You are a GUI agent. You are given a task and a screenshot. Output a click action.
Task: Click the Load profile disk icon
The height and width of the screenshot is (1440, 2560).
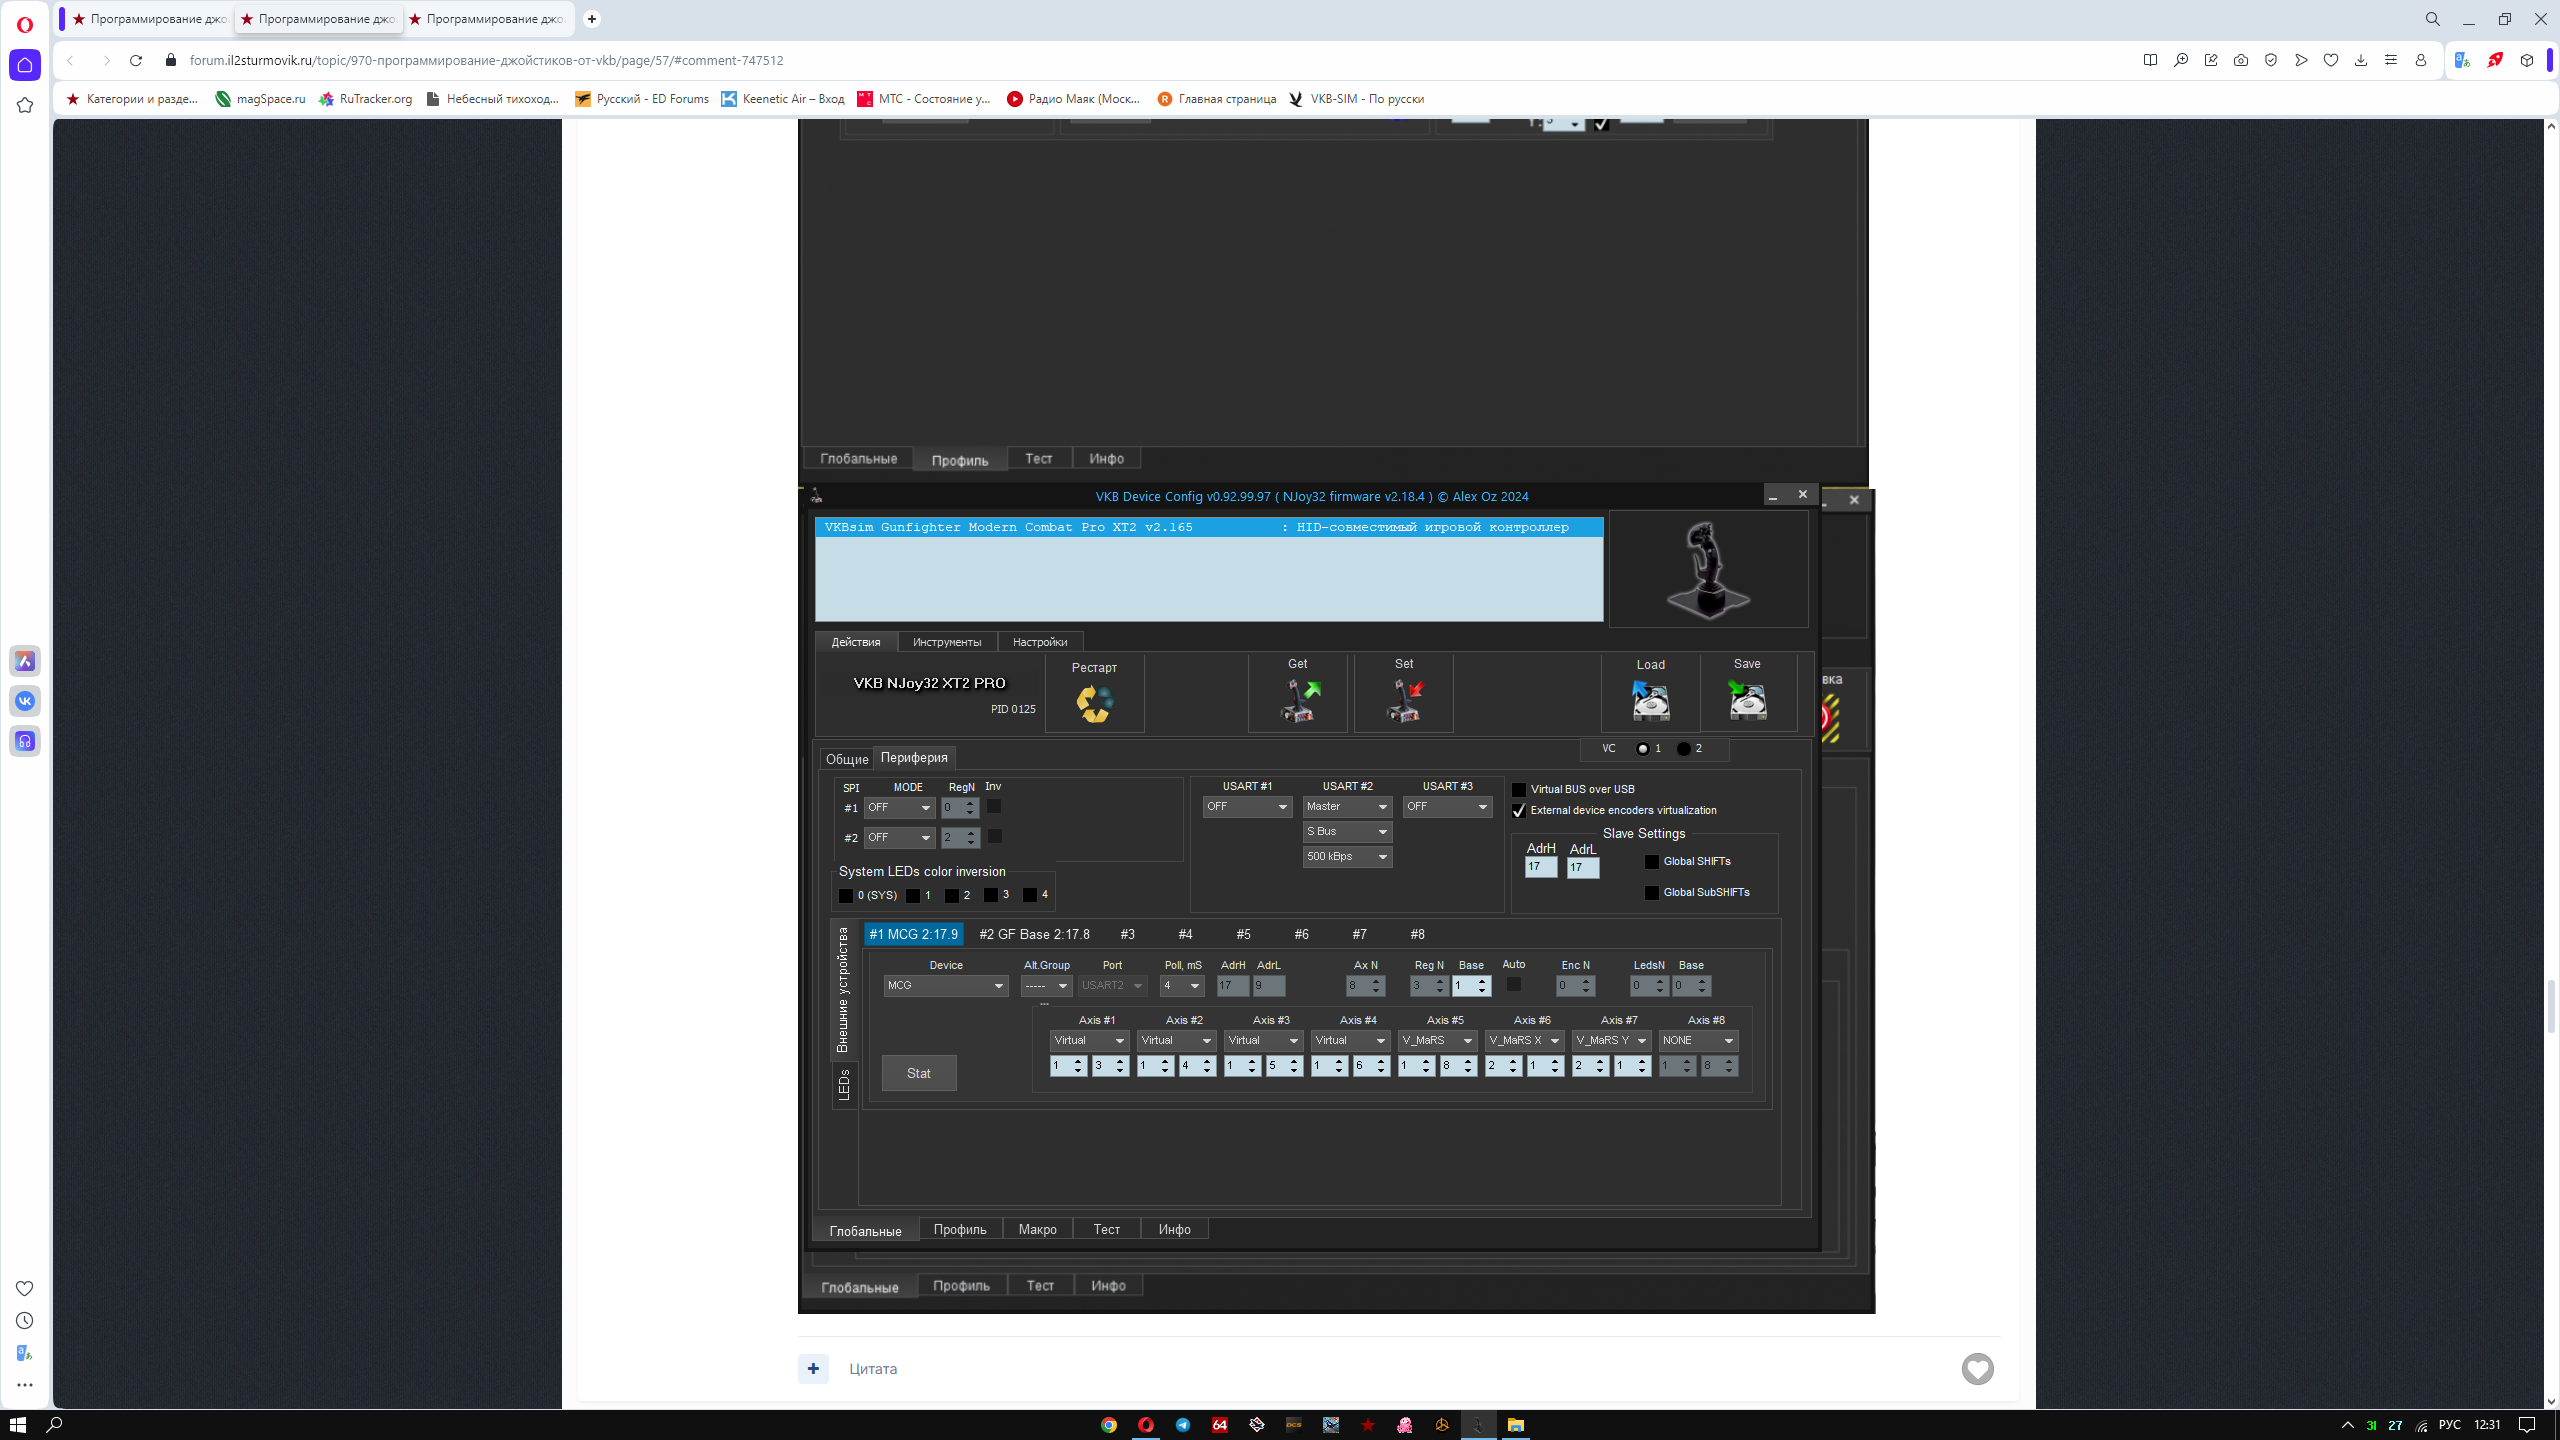(x=1650, y=700)
